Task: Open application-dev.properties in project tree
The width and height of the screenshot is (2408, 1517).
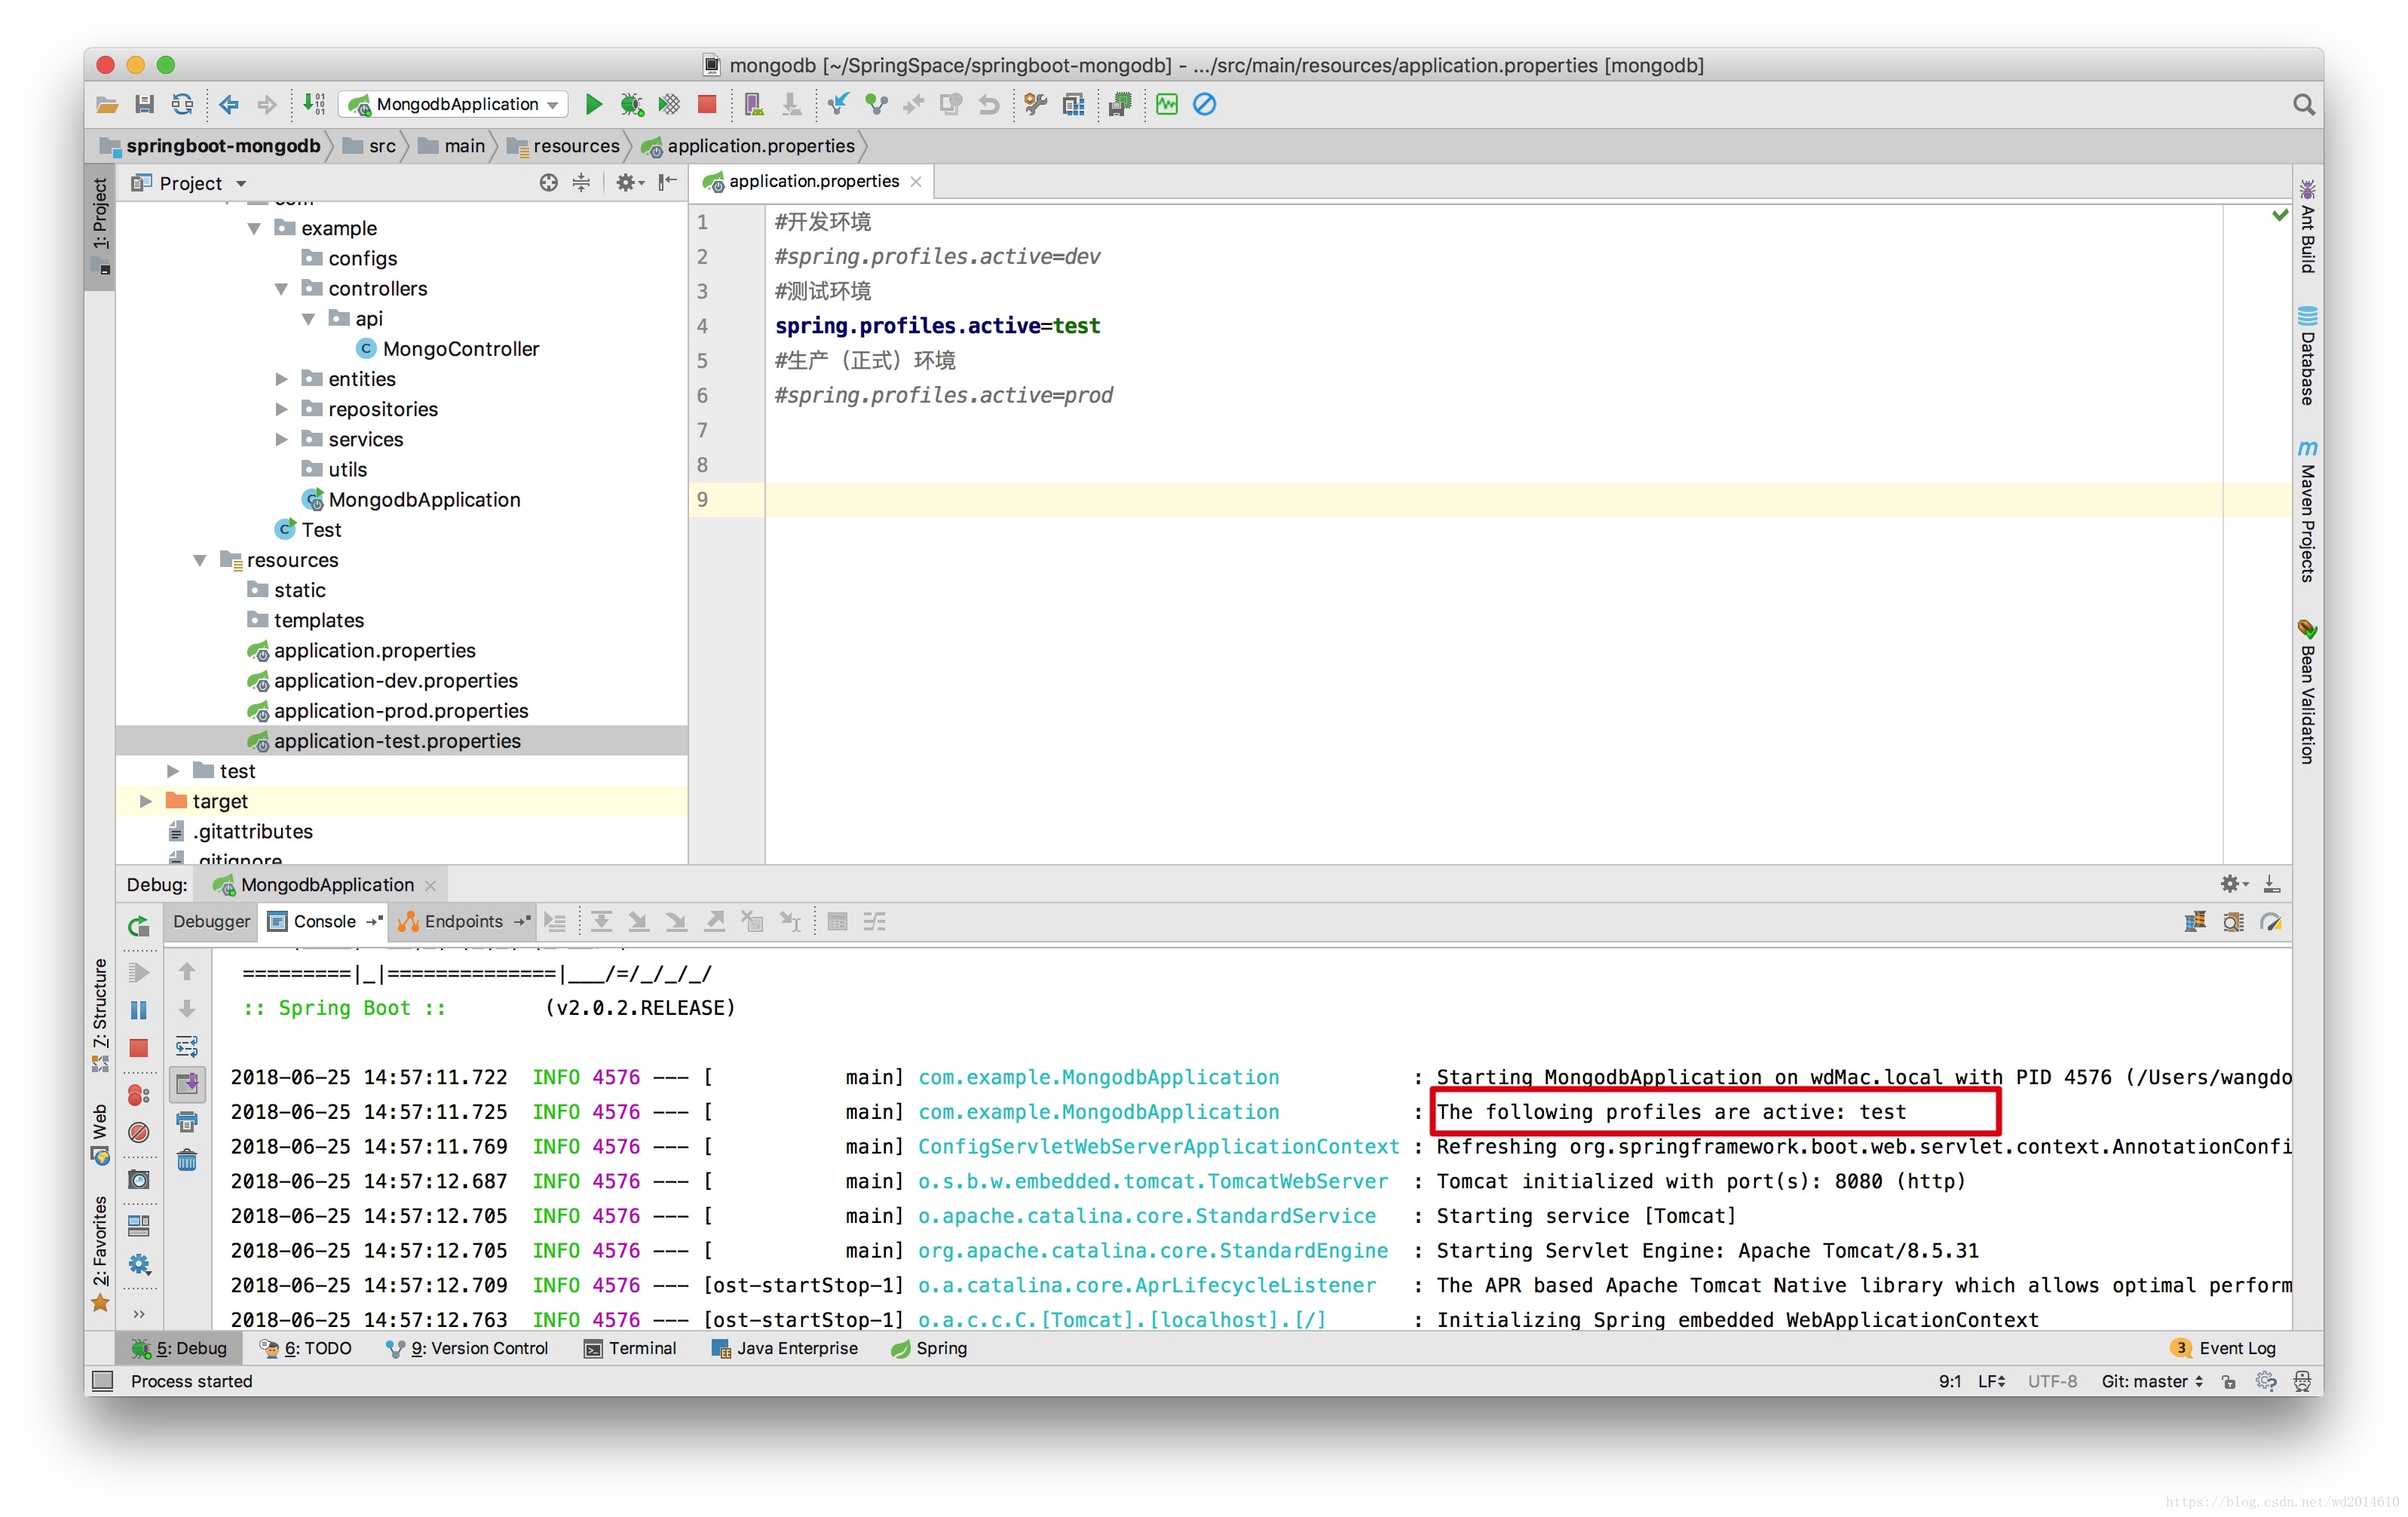Action: click(395, 681)
